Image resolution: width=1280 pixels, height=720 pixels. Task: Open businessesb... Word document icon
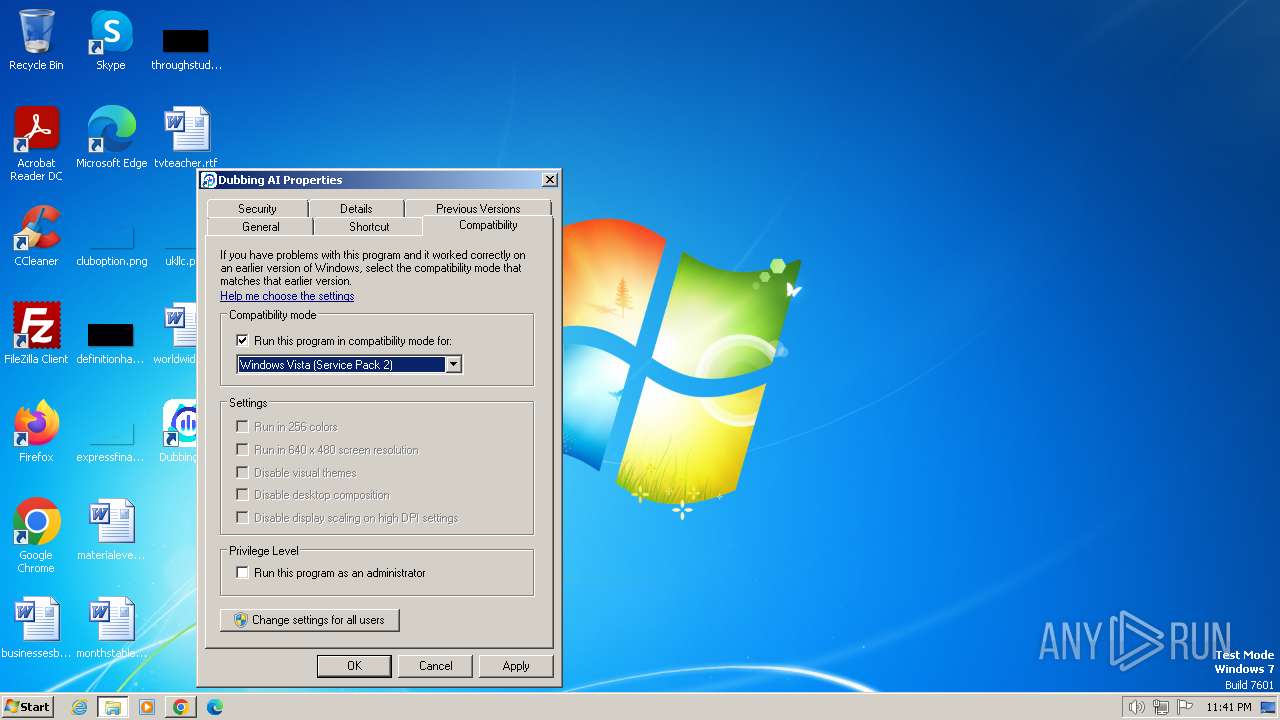pyautogui.click(x=36, y=628)
